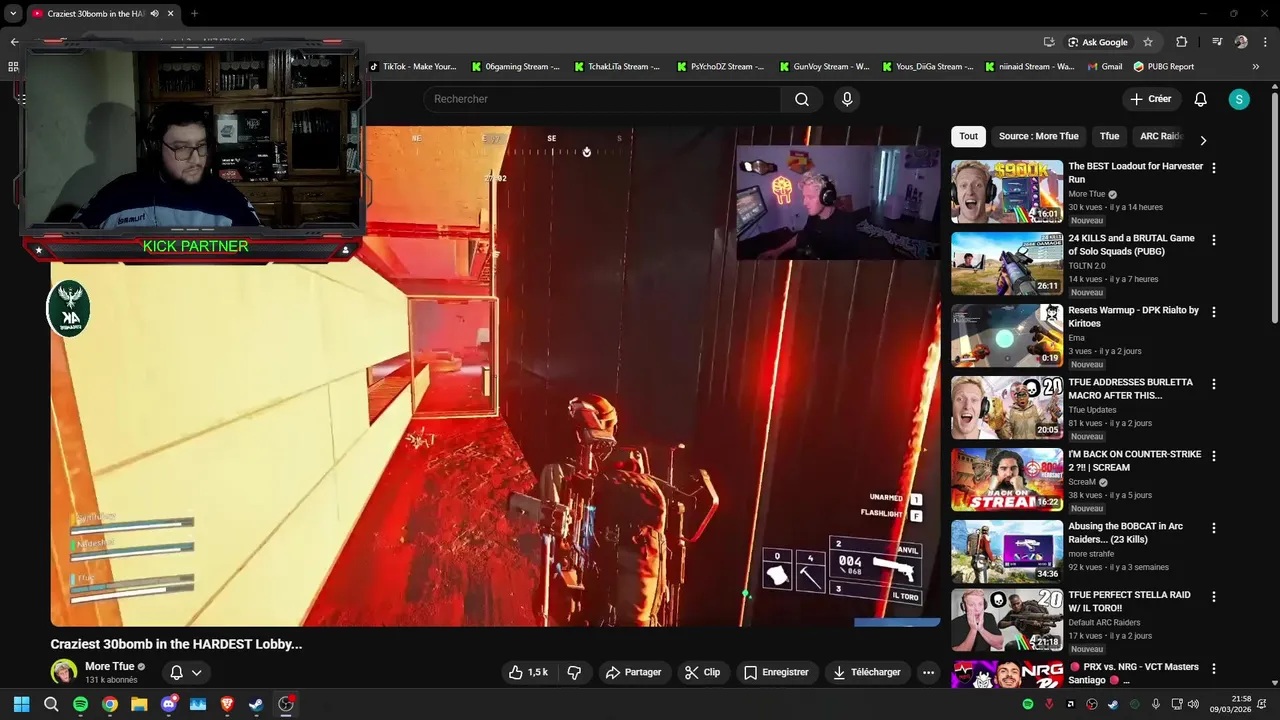This screenshot has width=1280, height=720.
Task: Mute the tab via speaker icon
Action: pos(154,14)
